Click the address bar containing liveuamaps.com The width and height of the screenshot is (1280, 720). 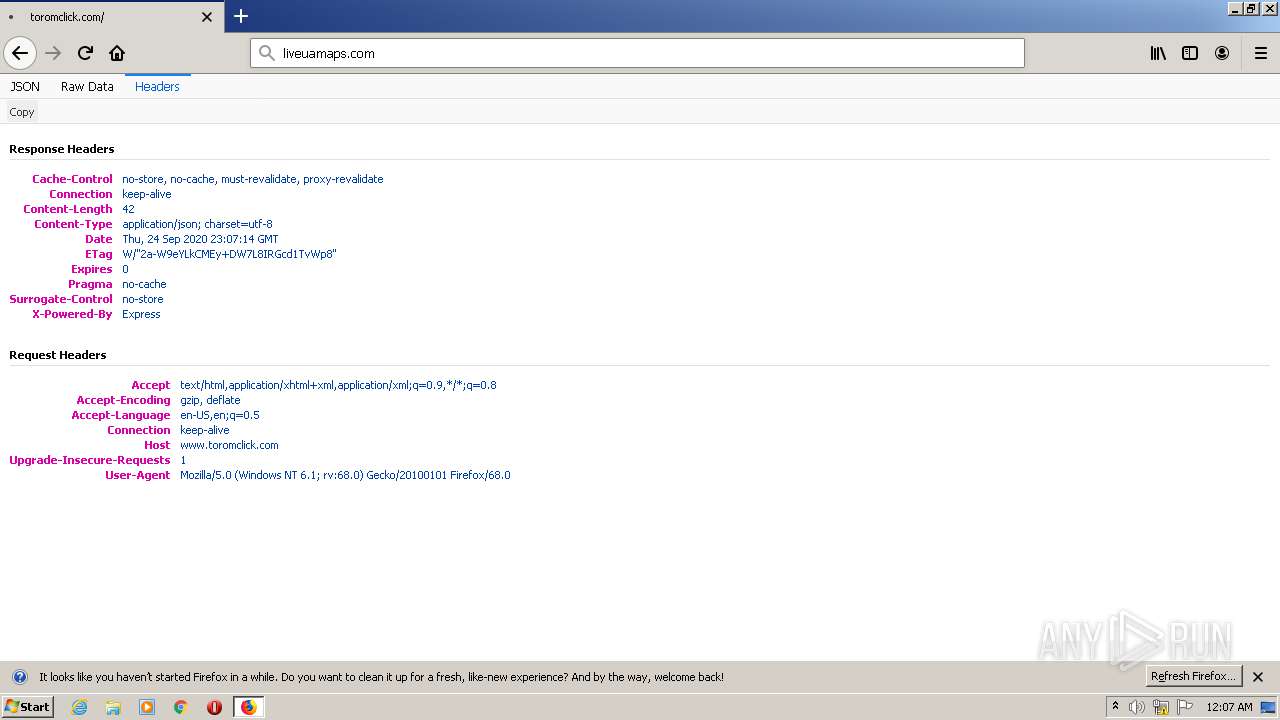(637, 53)
